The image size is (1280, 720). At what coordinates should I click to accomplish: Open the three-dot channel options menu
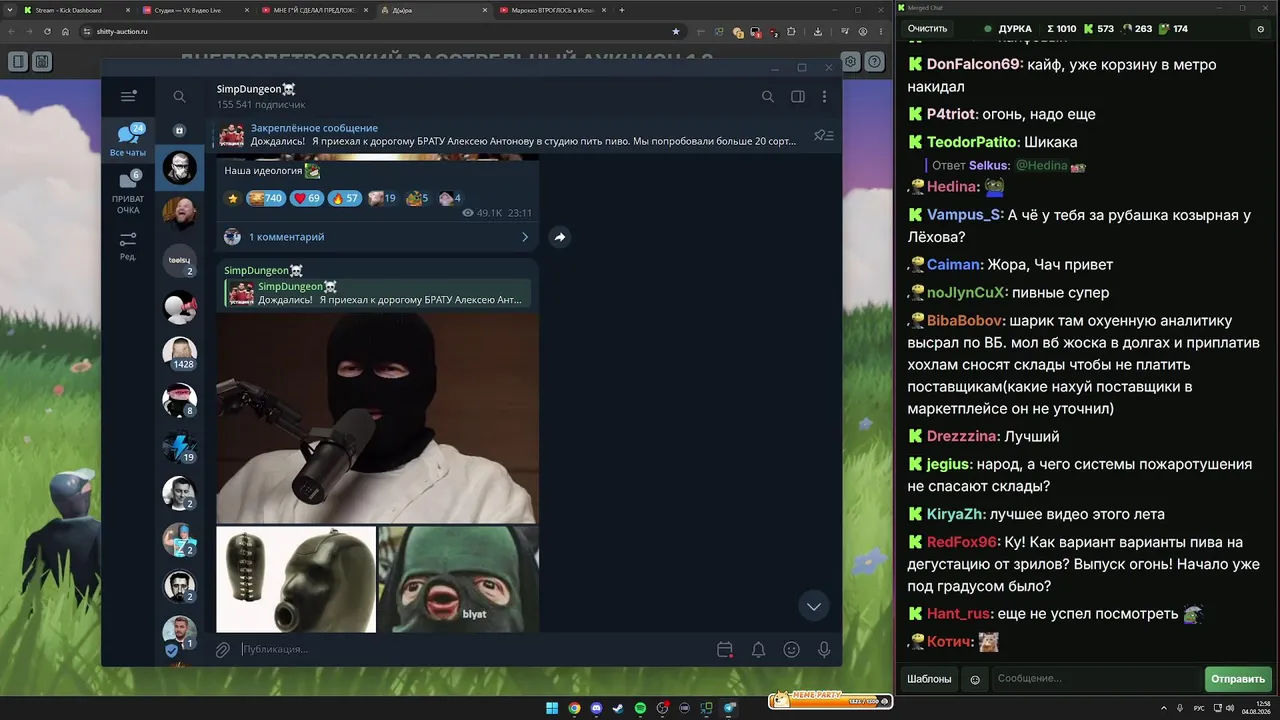(x=824, y=97)
